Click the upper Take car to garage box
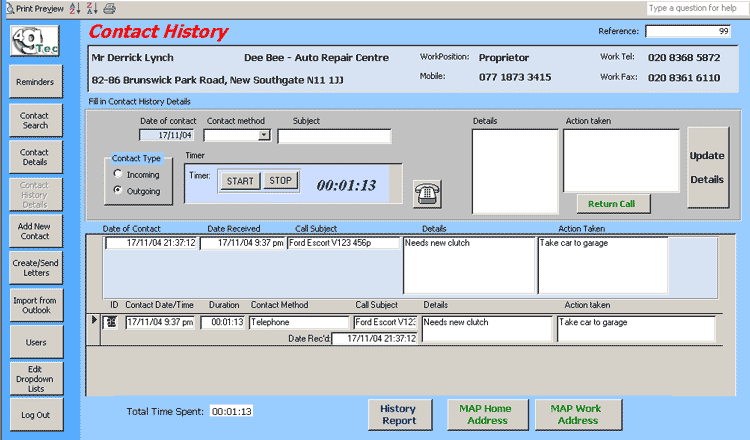 pos(603,265)
